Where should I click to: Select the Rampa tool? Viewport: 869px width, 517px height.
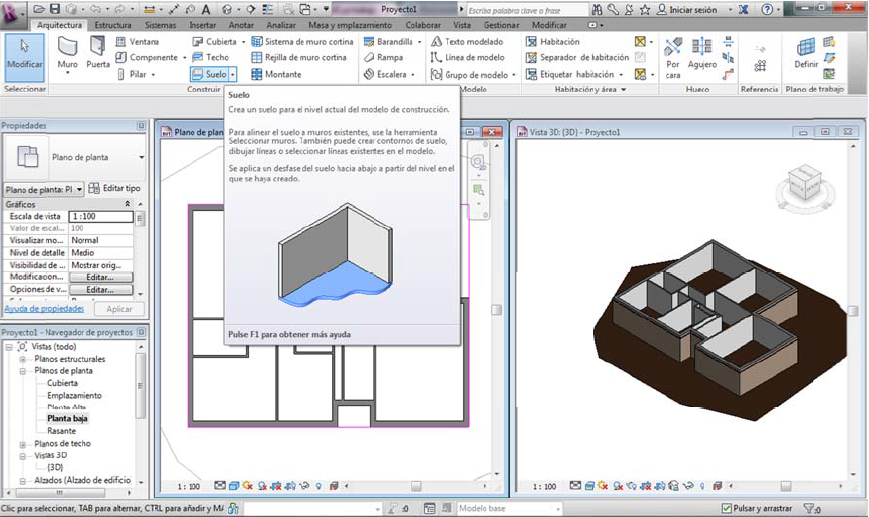(384, 57)
